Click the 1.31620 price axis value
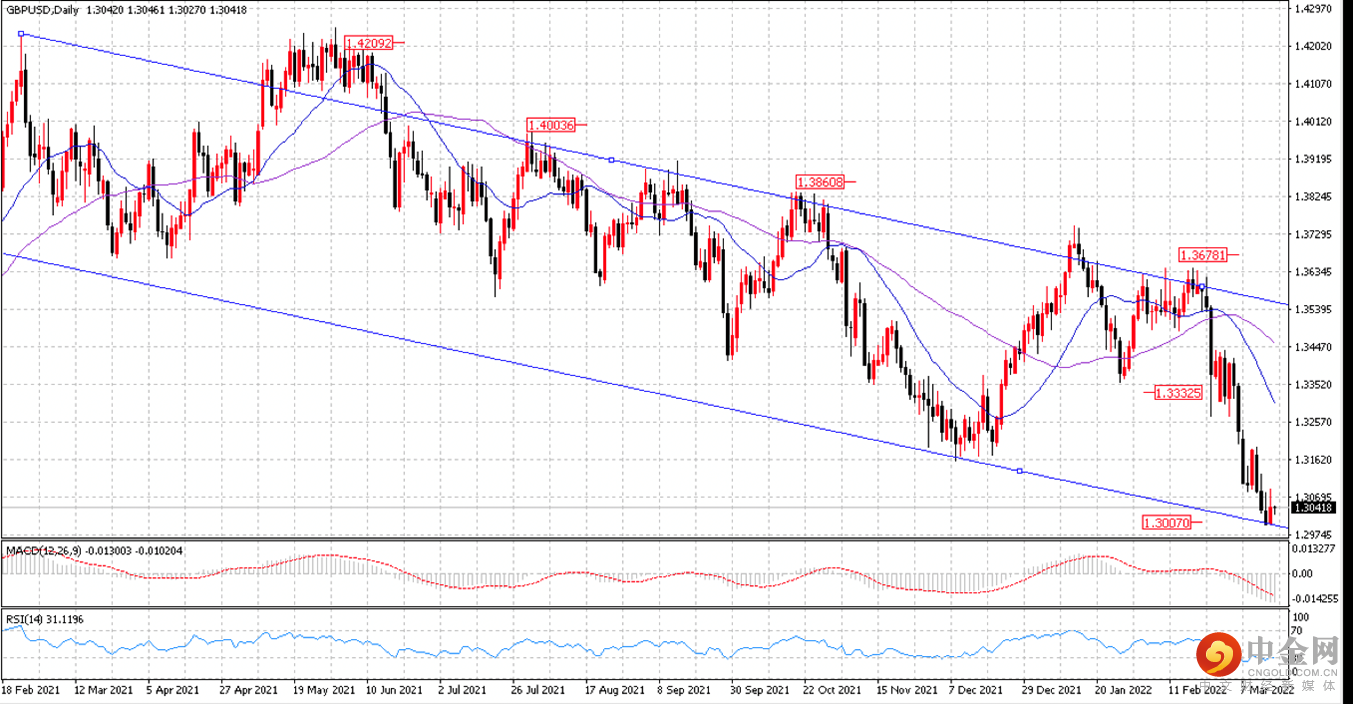1353x704 pixels. (x=1314, y=460)
